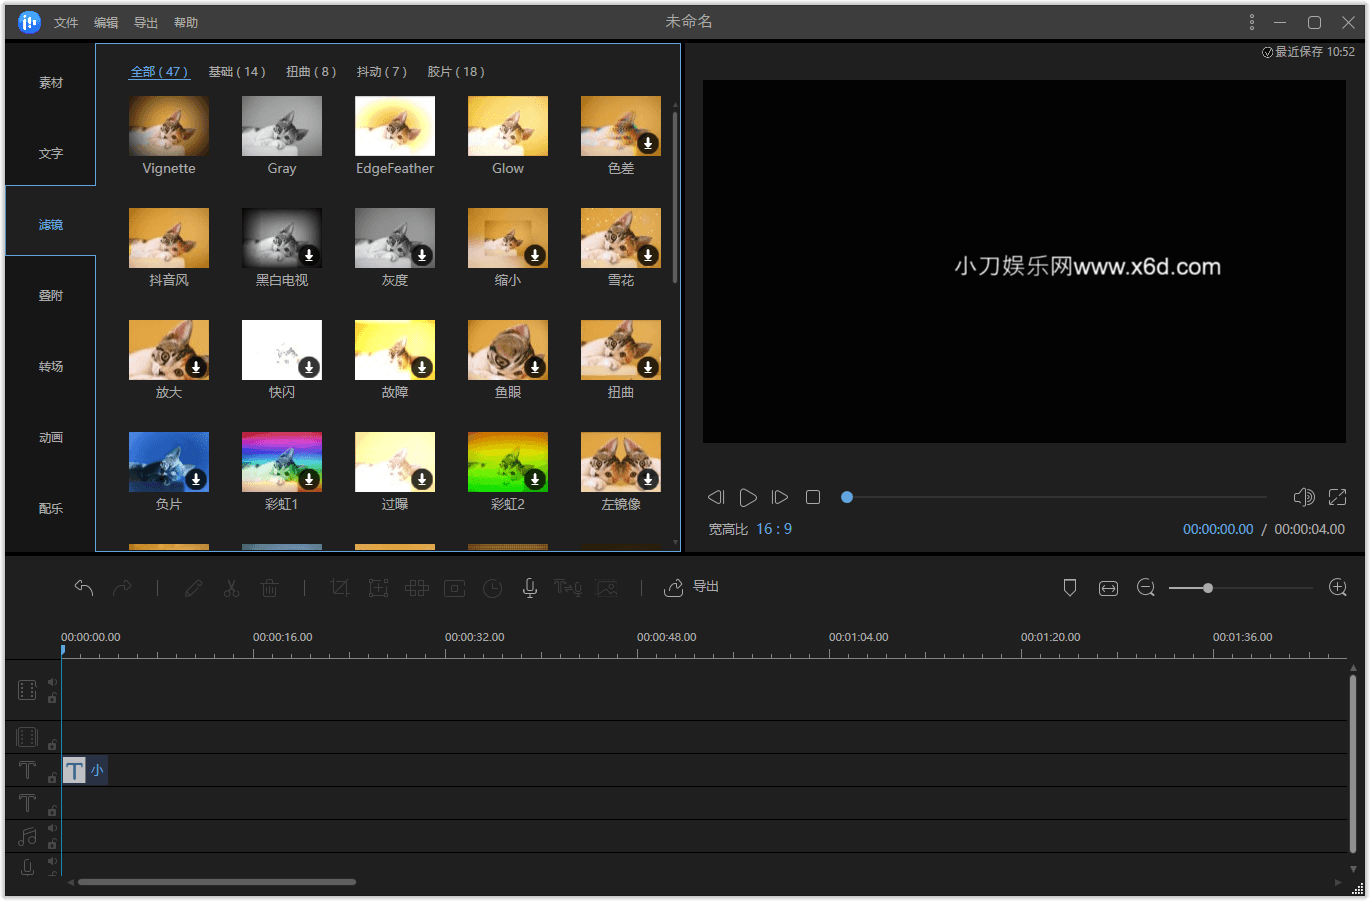Viewport: 1370px width, 901px height.
Task: Open the three-dot more options menu
Action: (1251, 22)
